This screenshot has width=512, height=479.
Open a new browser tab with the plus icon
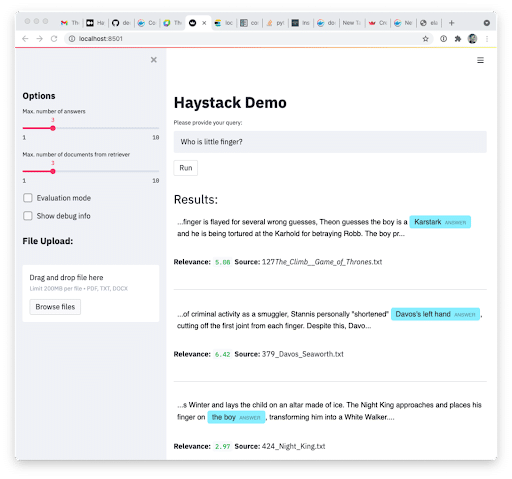click(x=451, y=23)
